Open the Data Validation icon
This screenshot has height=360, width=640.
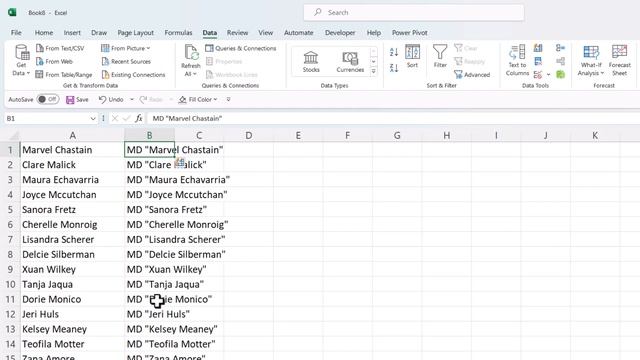538,75
